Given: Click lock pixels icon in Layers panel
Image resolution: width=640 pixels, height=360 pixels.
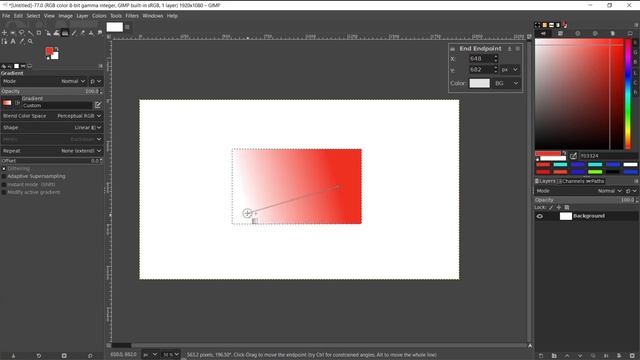Looking at the screenshot, I should [x=551, y=207].
